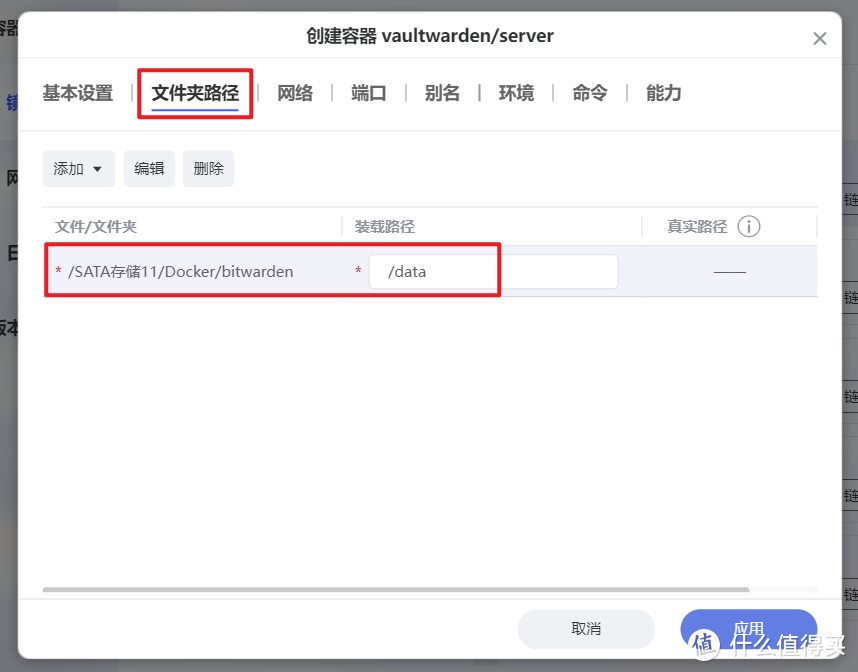The width and height of the screenshot is (858, 672).
Task: Select the 别名 tab
Action: [x=442, y=93]
